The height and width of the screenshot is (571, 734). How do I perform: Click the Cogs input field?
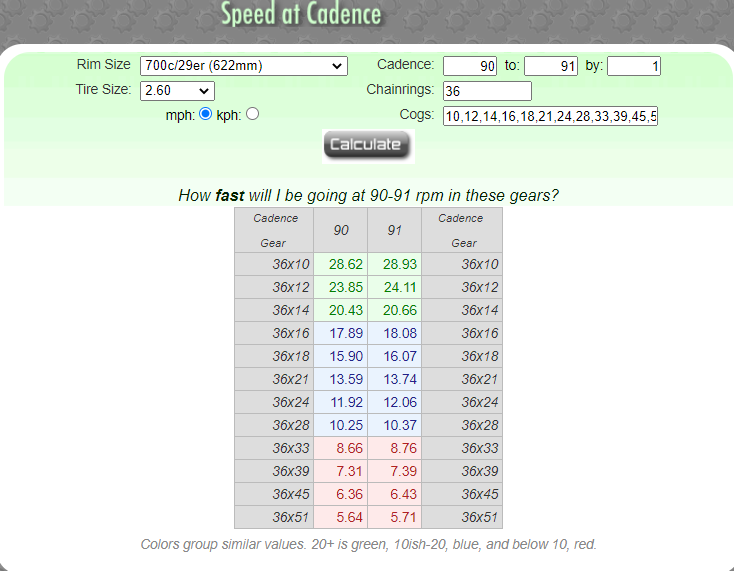(550, 117)
